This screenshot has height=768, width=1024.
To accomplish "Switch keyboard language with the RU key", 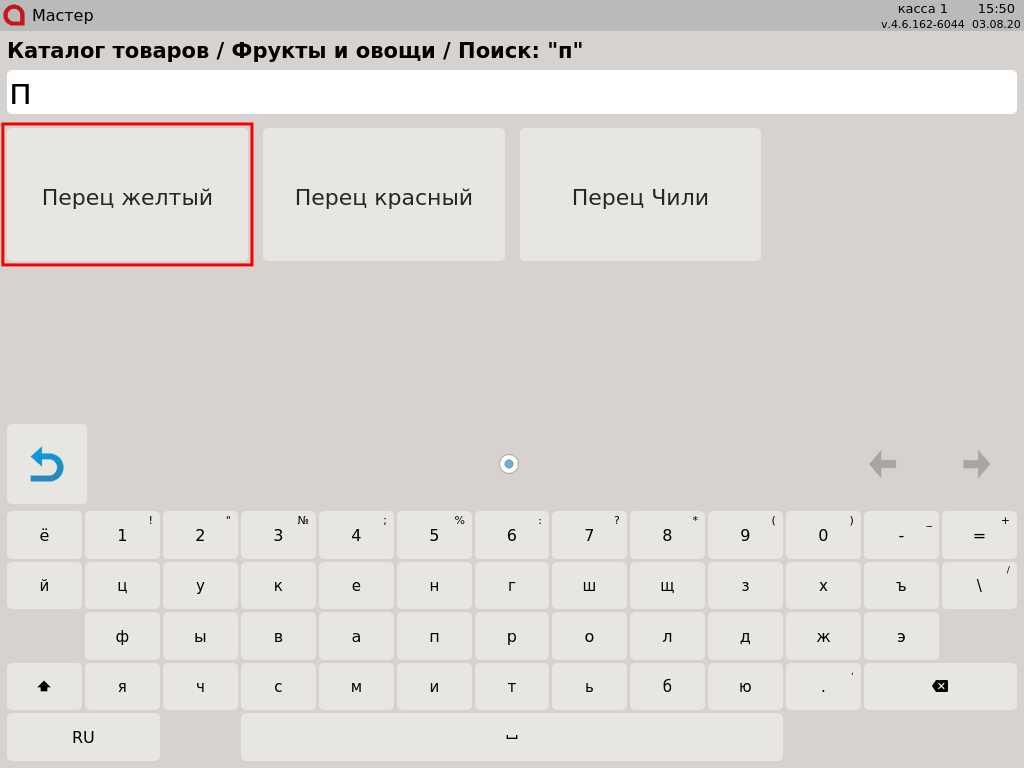I will pyautogui.click(x=83, y=737).
